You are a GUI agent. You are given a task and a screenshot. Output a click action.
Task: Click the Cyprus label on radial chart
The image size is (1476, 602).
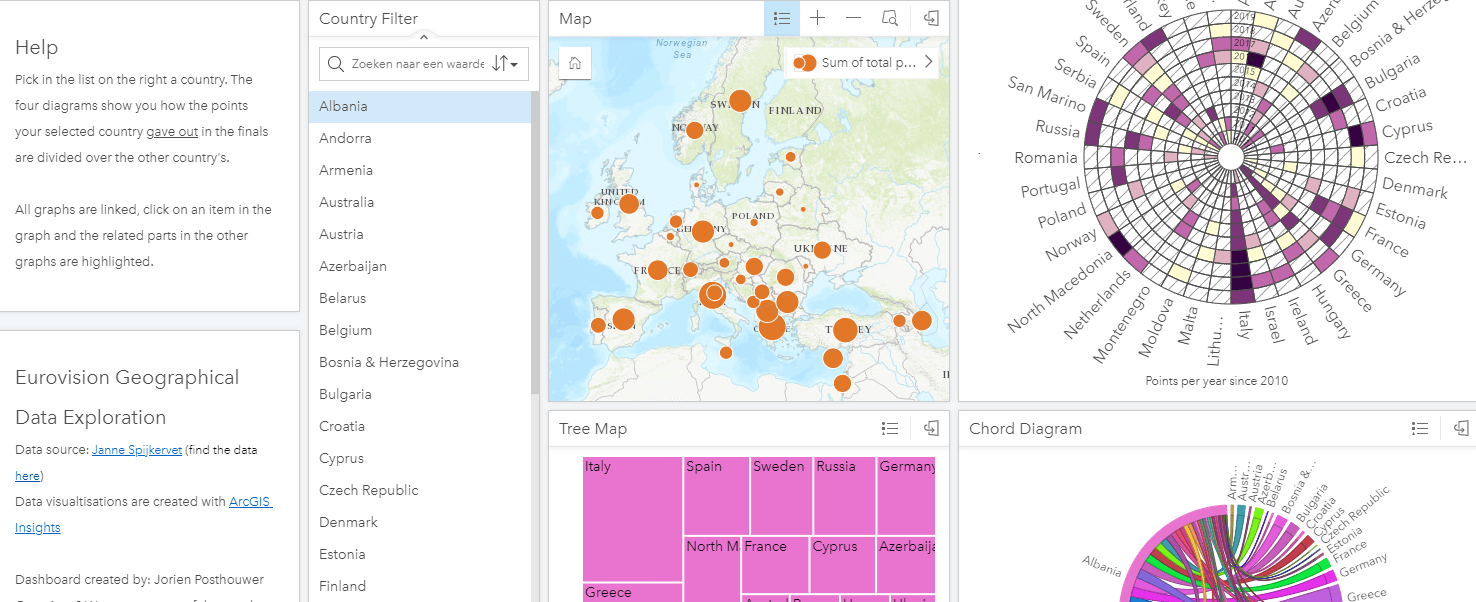coord(1407,129)
